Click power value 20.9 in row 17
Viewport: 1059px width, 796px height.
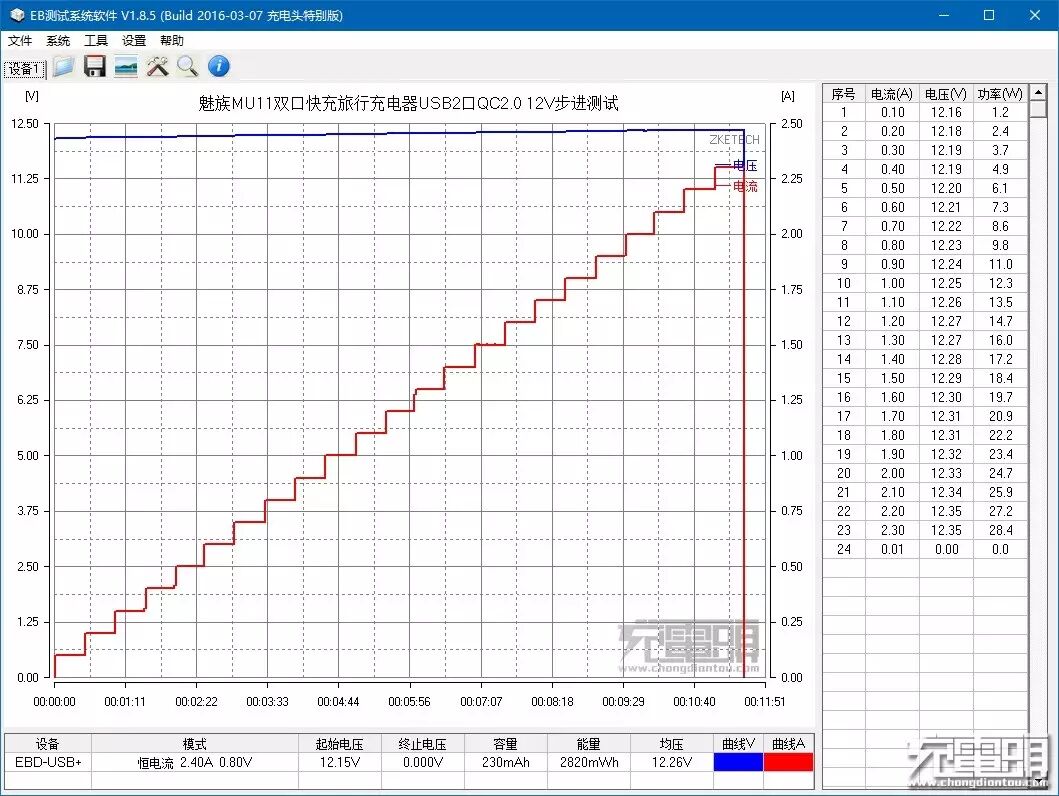[1000, 416]
